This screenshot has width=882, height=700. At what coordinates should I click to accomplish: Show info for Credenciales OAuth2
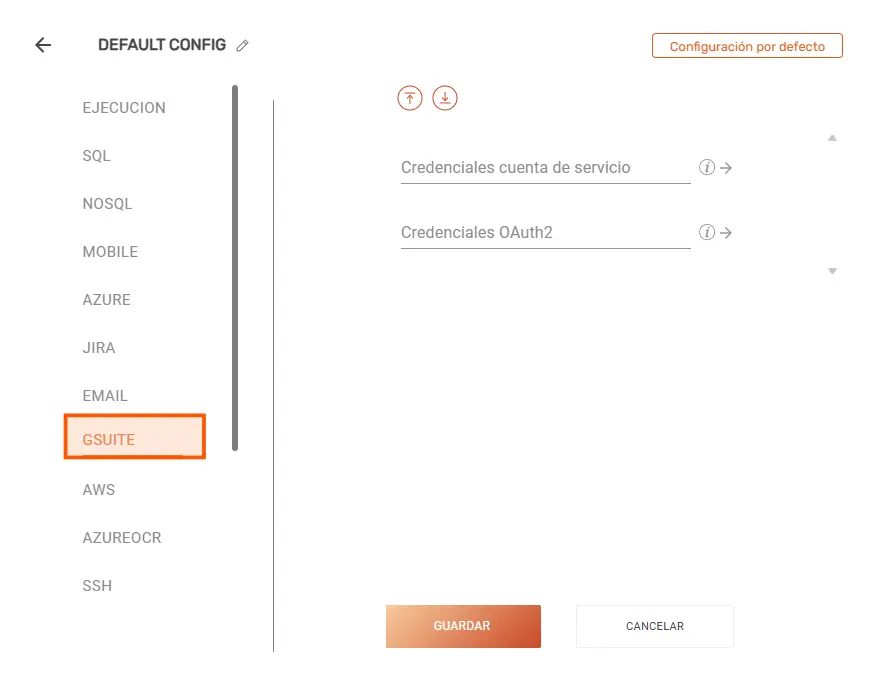click(x=707, y=232)
